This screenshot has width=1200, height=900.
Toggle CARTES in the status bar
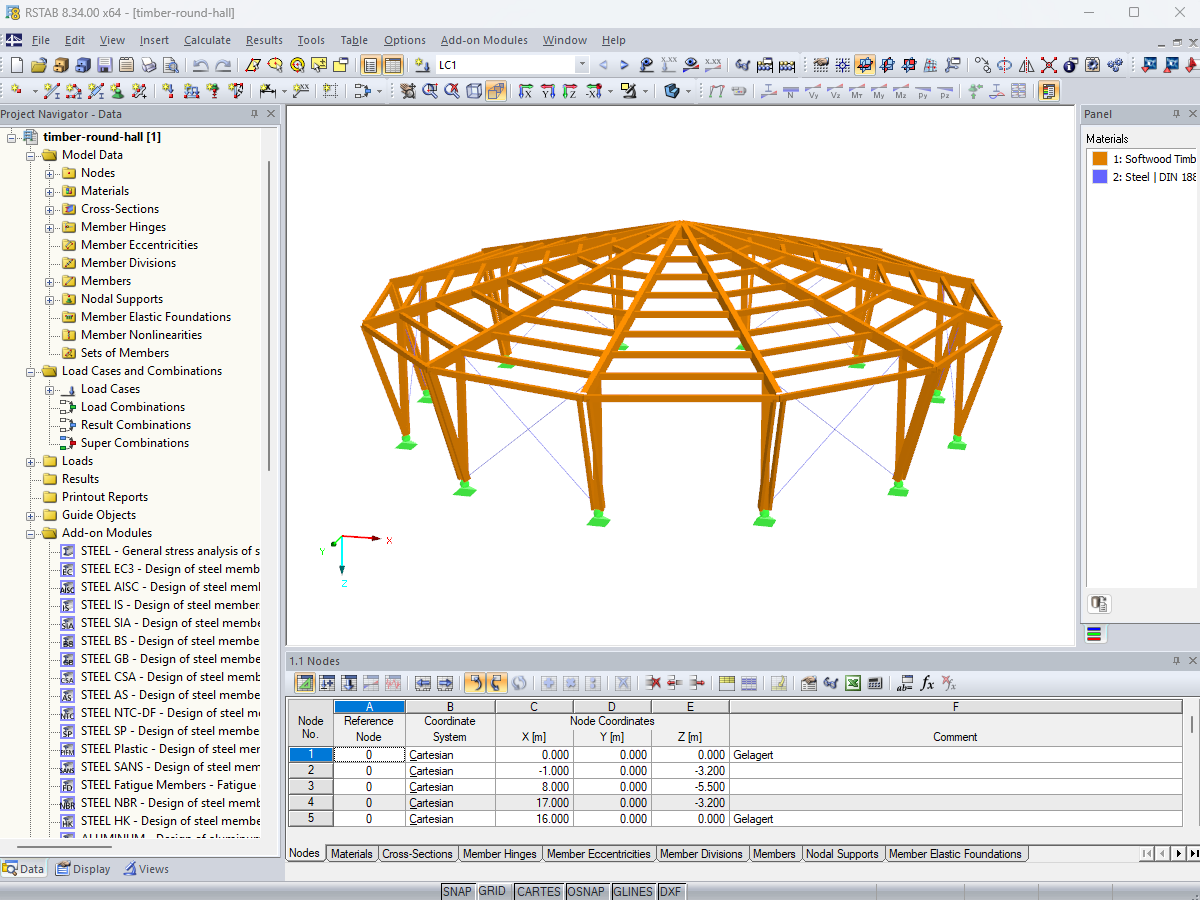point(538,891)
